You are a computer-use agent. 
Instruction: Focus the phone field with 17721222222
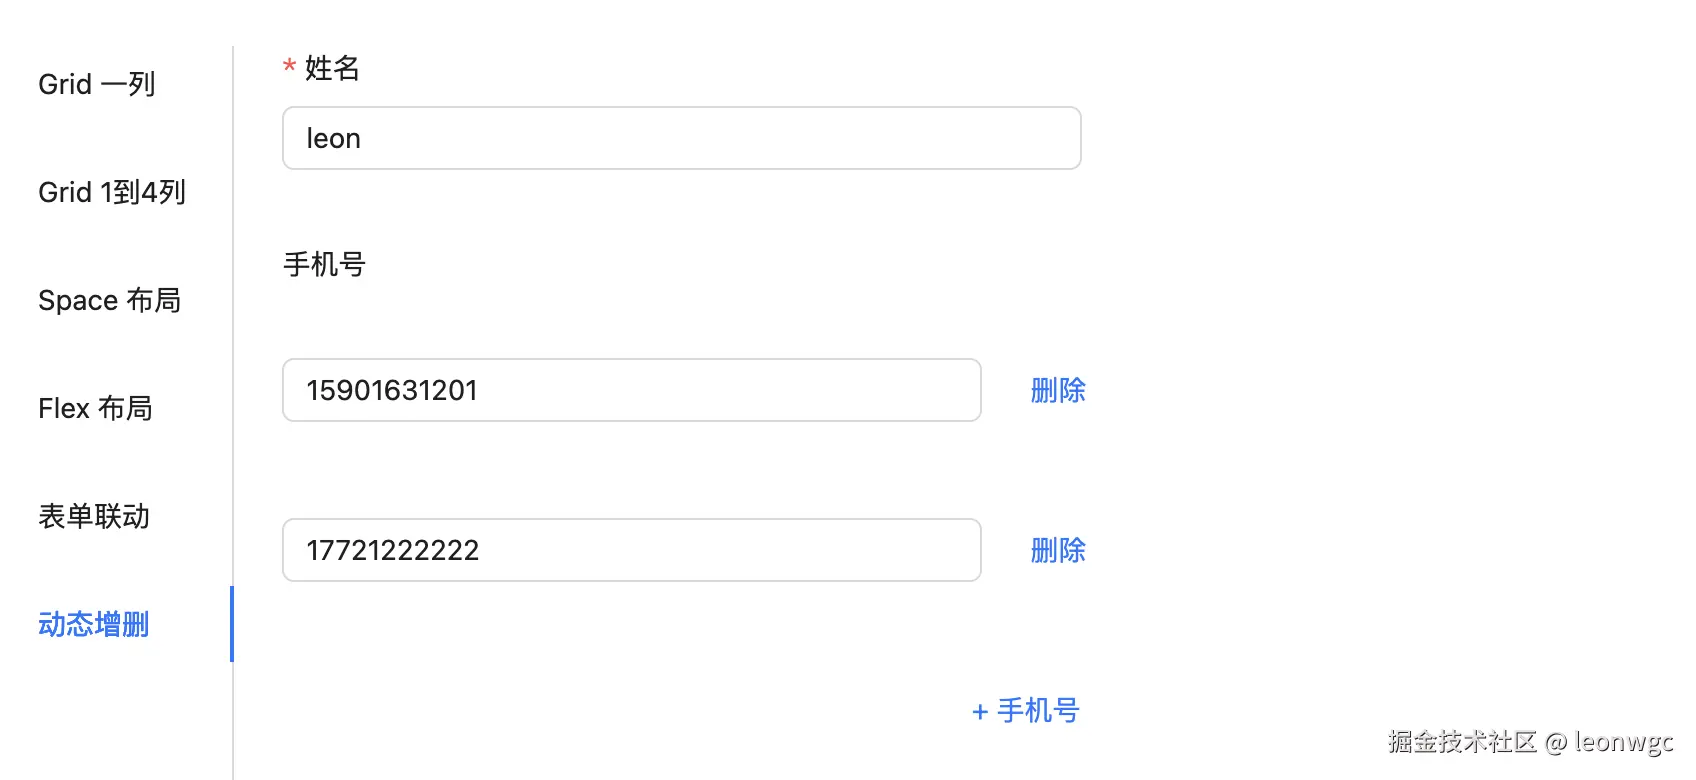click(631, 550)
